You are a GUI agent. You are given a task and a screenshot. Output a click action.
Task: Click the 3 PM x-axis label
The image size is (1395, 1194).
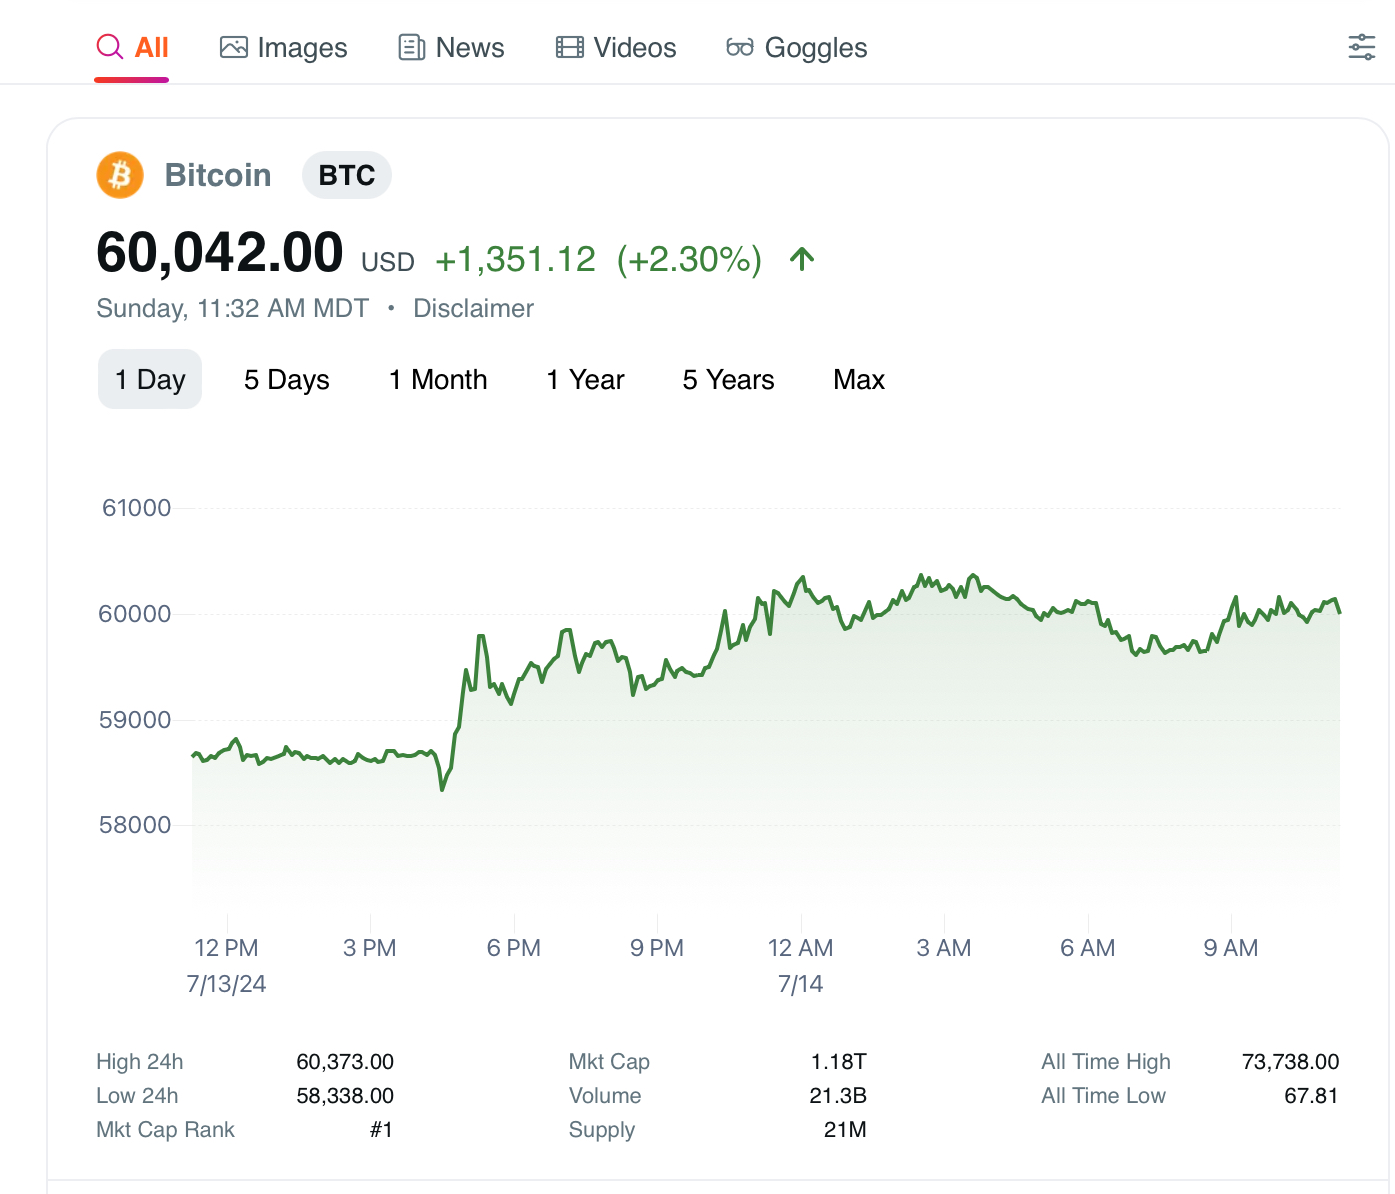(x=370, y=947)
